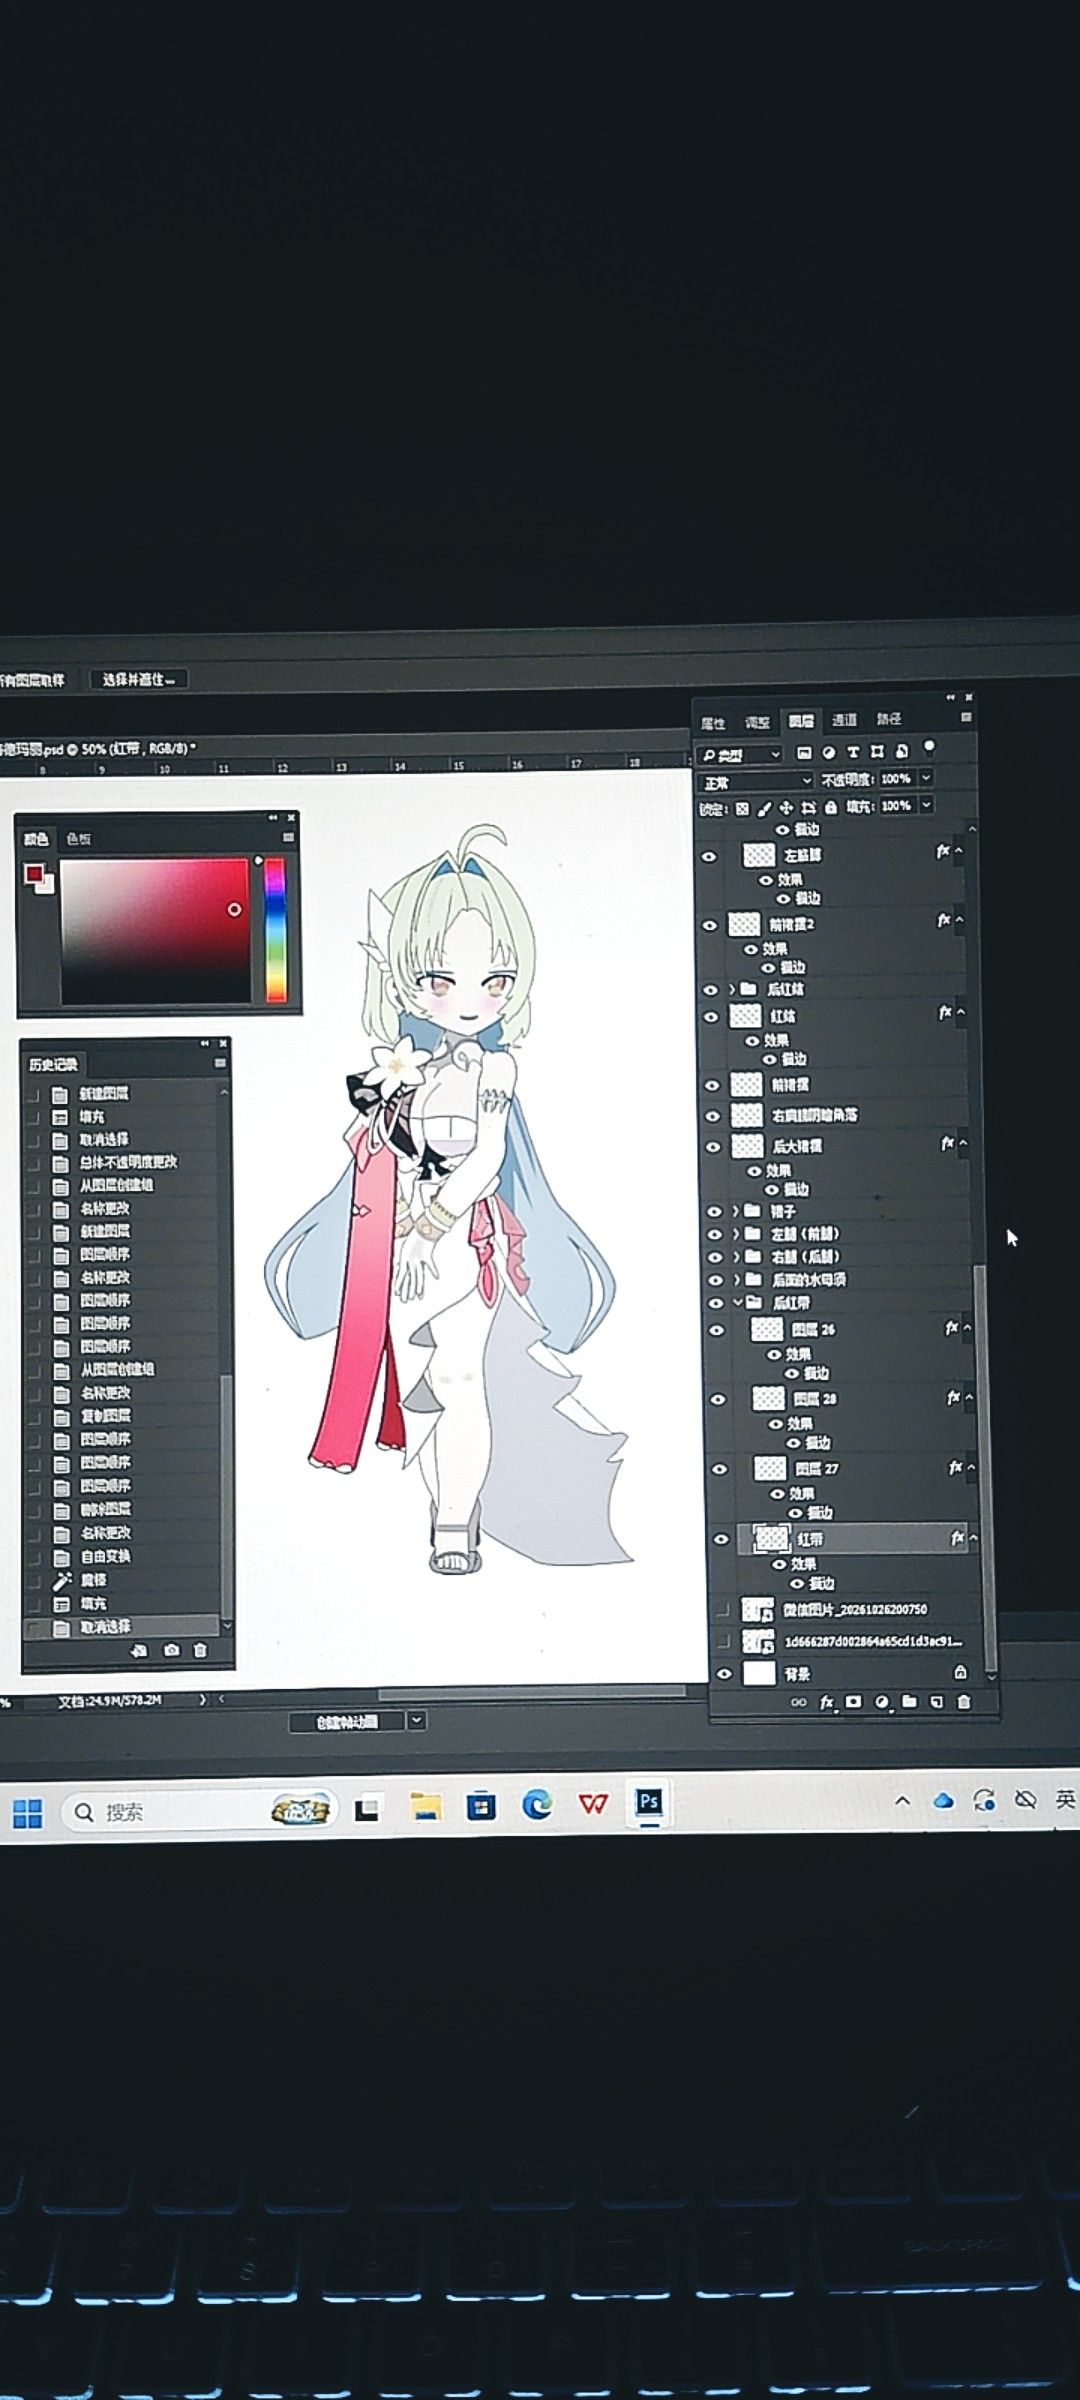Image resolution: width=1080 pixels, height=2400 pixels.
Task: Create a new fill or adjustment layer
Action: 881,1702
